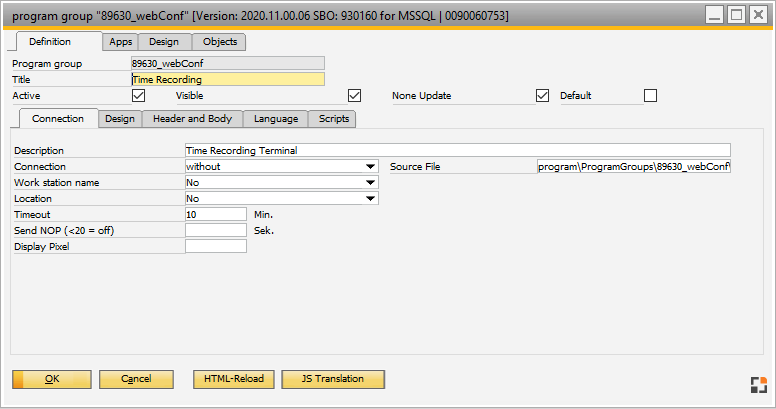This screenshot has height=409, width=776.
Task: Select the Header and Body tab
Action: point(192,119)
